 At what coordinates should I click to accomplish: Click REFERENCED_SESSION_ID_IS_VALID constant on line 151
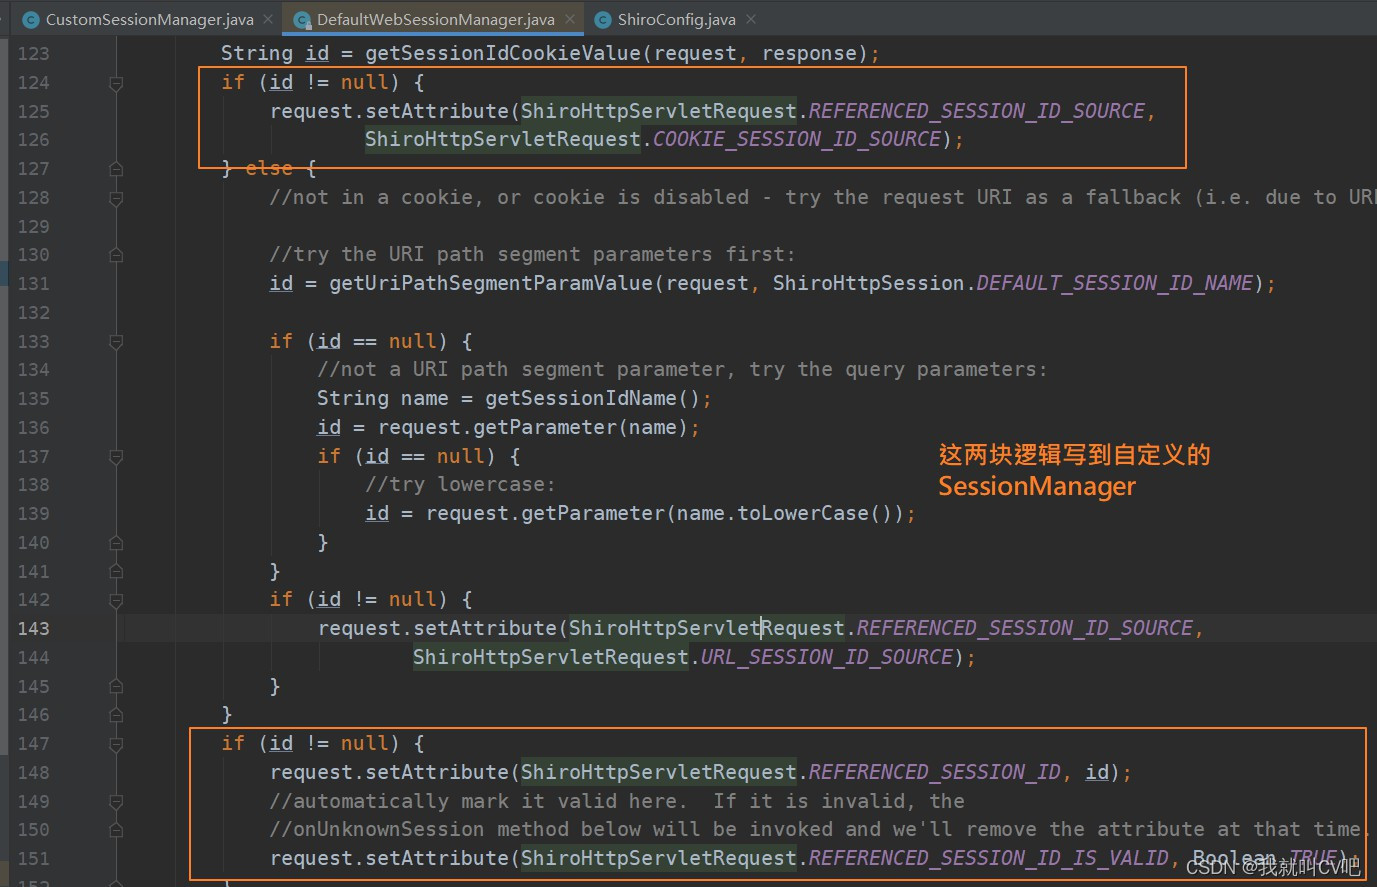[x=988, y=859]
